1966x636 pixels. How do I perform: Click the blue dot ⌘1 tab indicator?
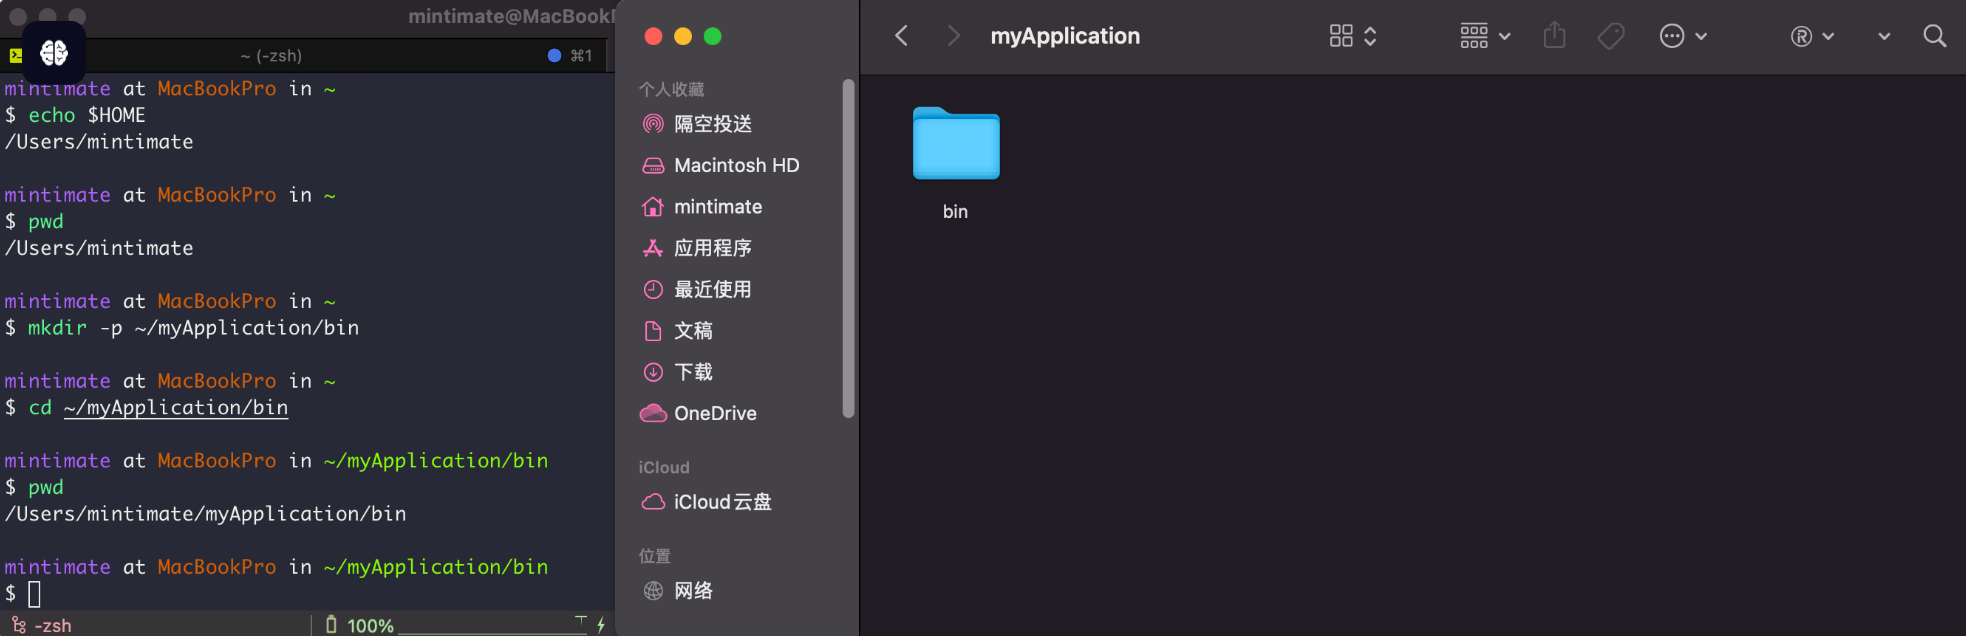tap(570, 56)
